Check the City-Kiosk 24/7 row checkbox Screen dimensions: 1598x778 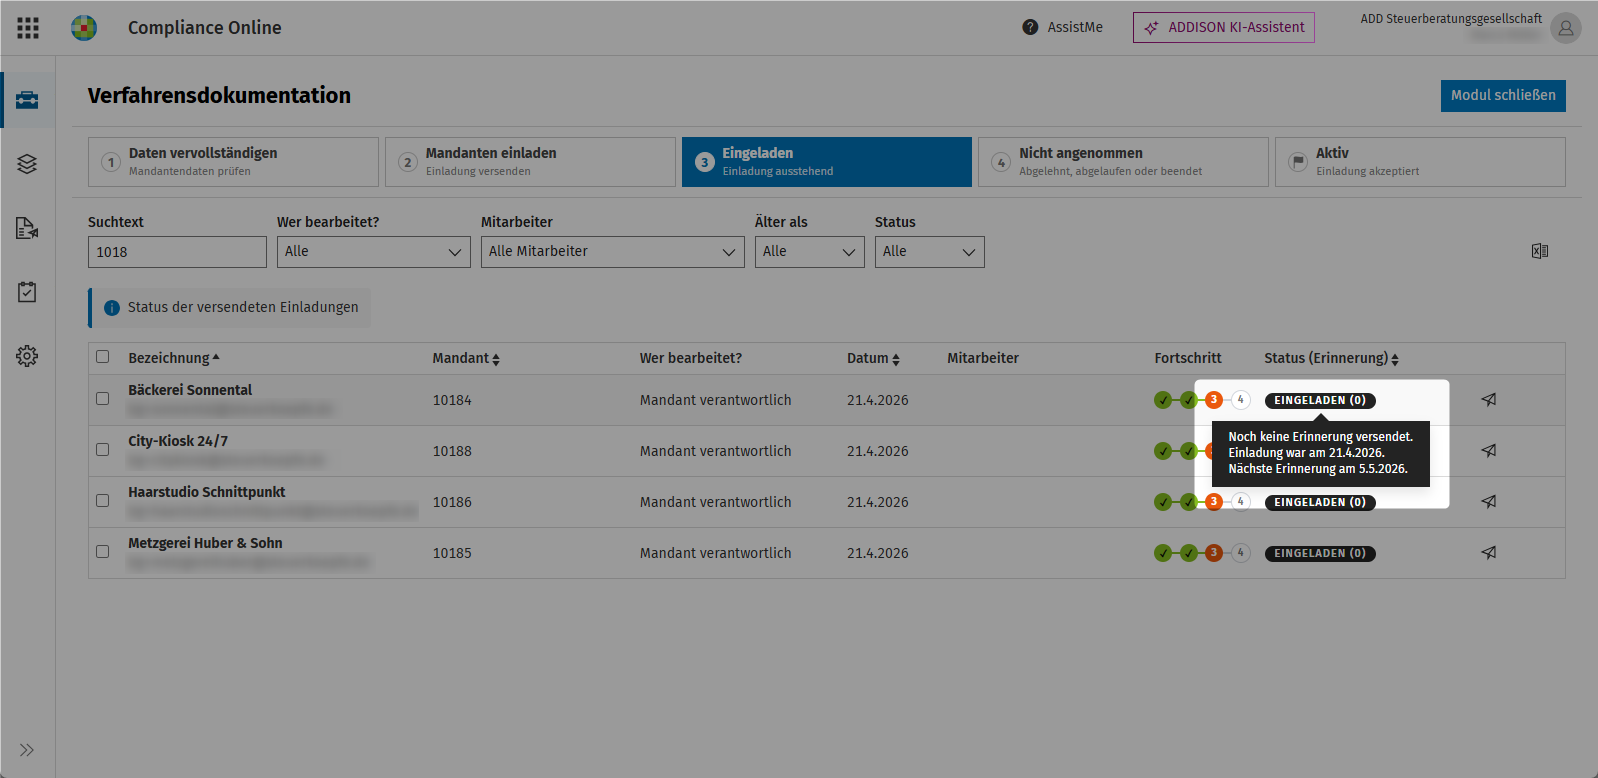pyautogui.click(x=102, y=450)
